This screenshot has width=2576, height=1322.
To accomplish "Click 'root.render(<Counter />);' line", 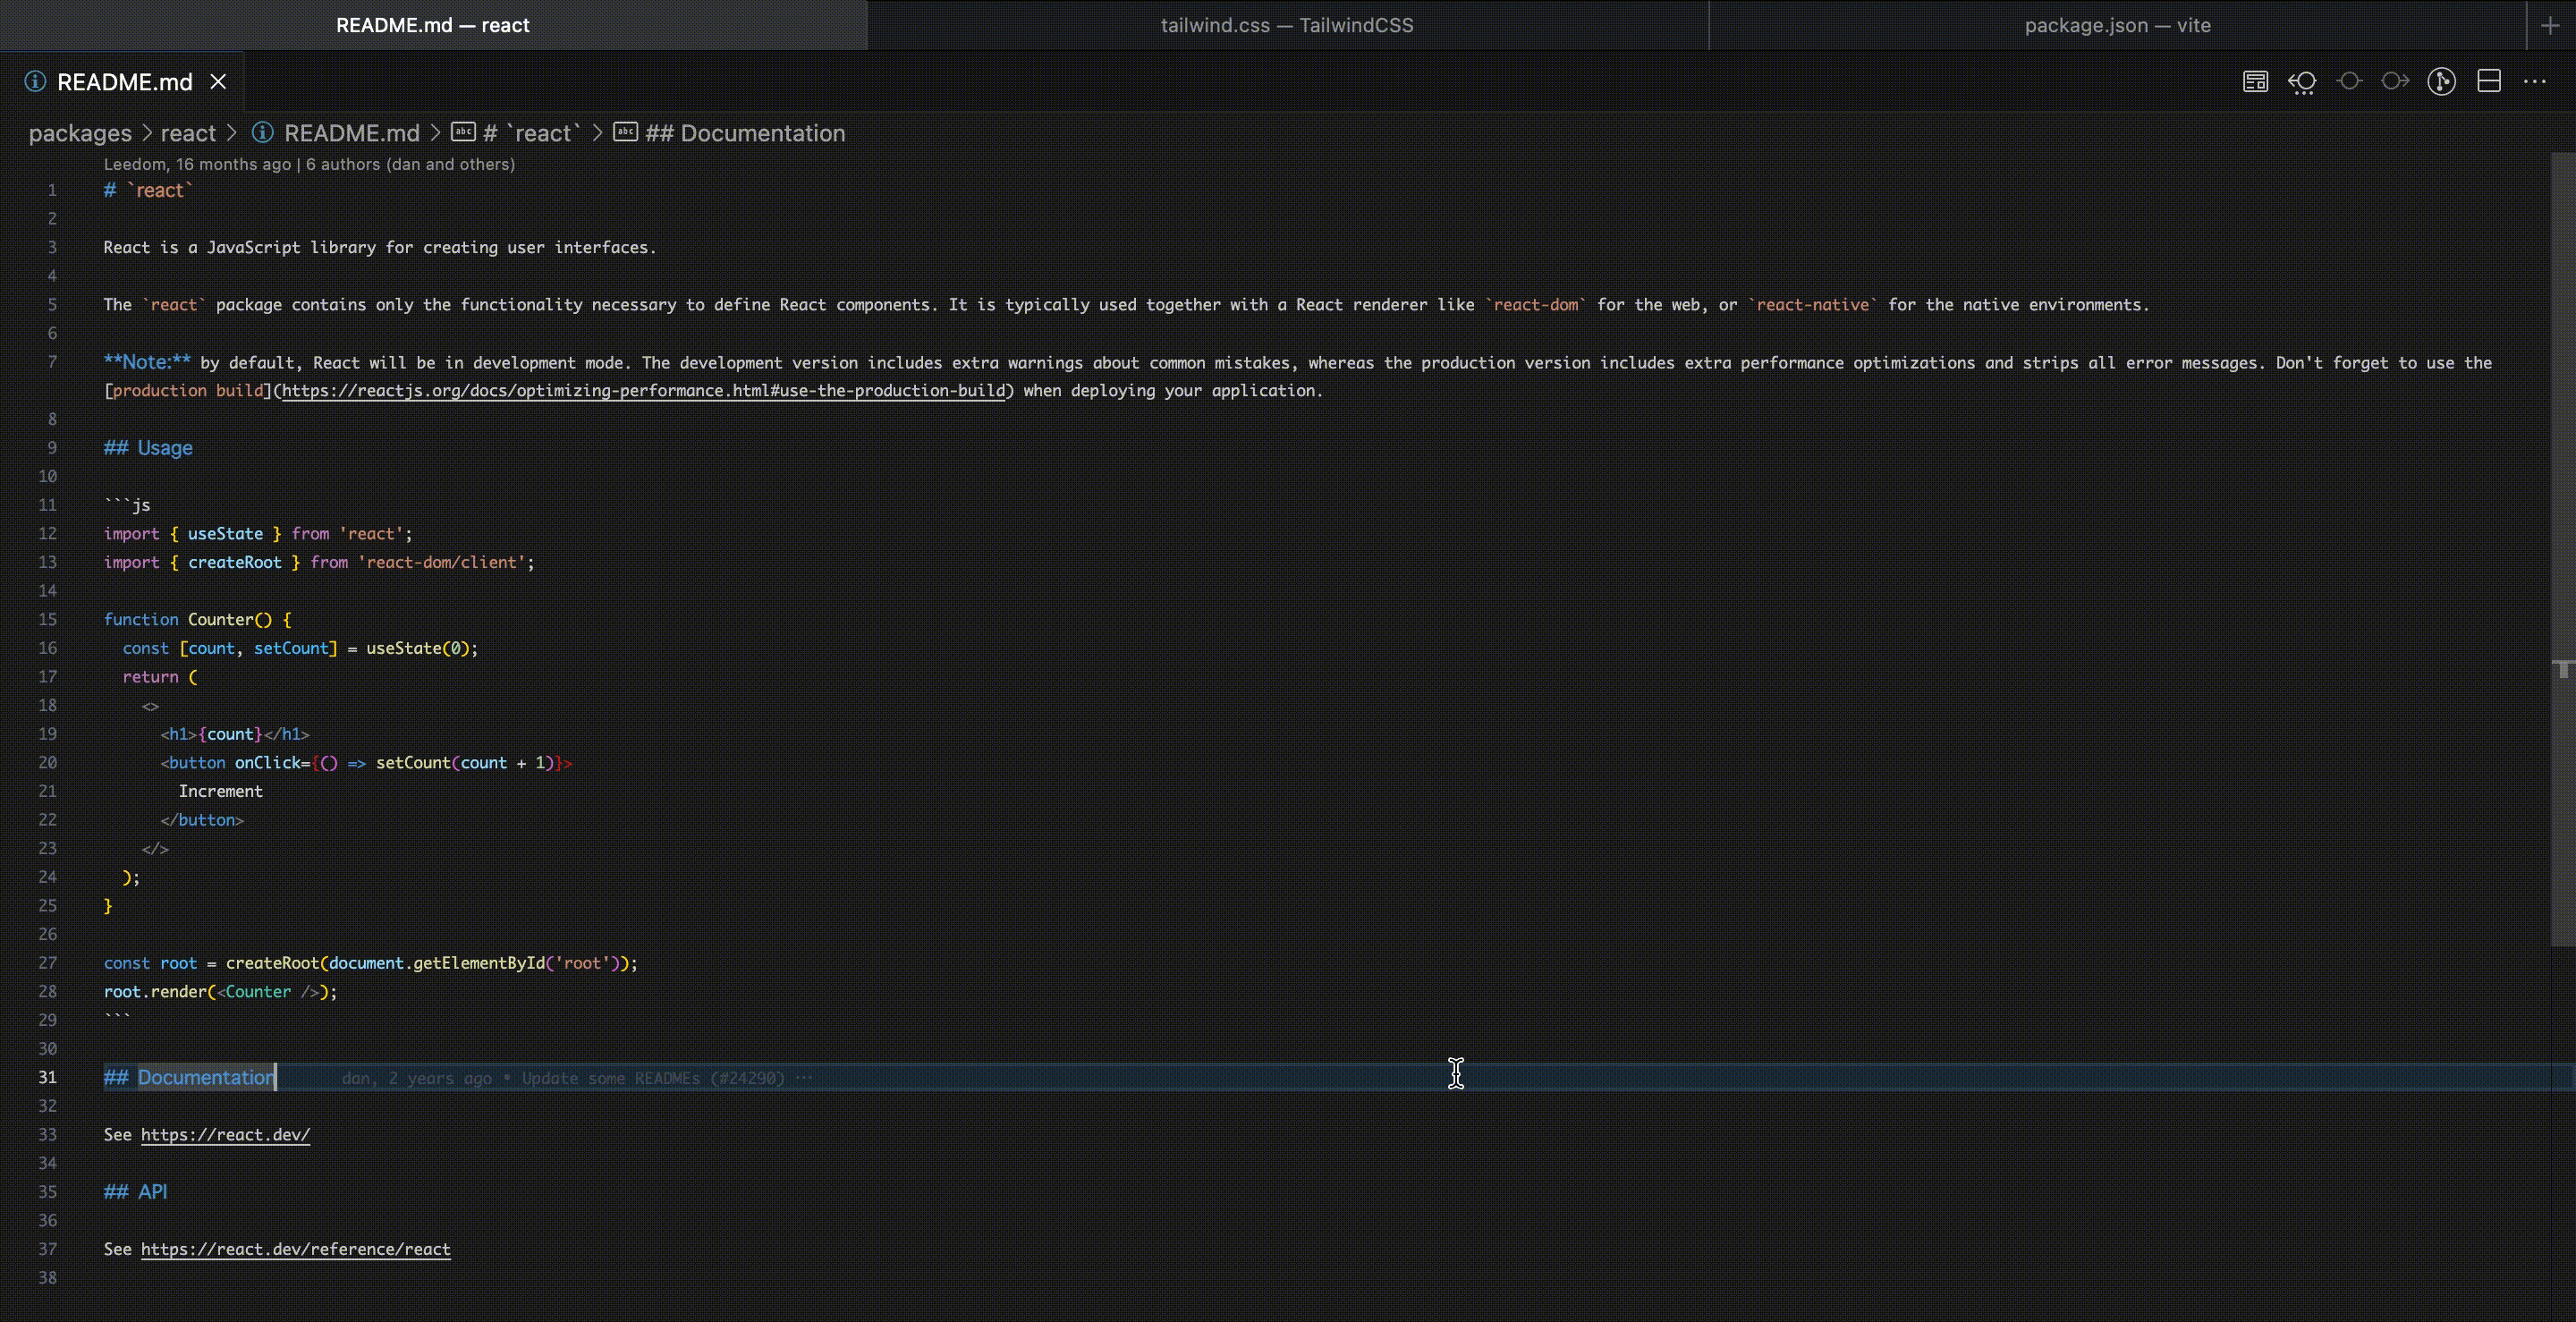I will coord(220,992).
